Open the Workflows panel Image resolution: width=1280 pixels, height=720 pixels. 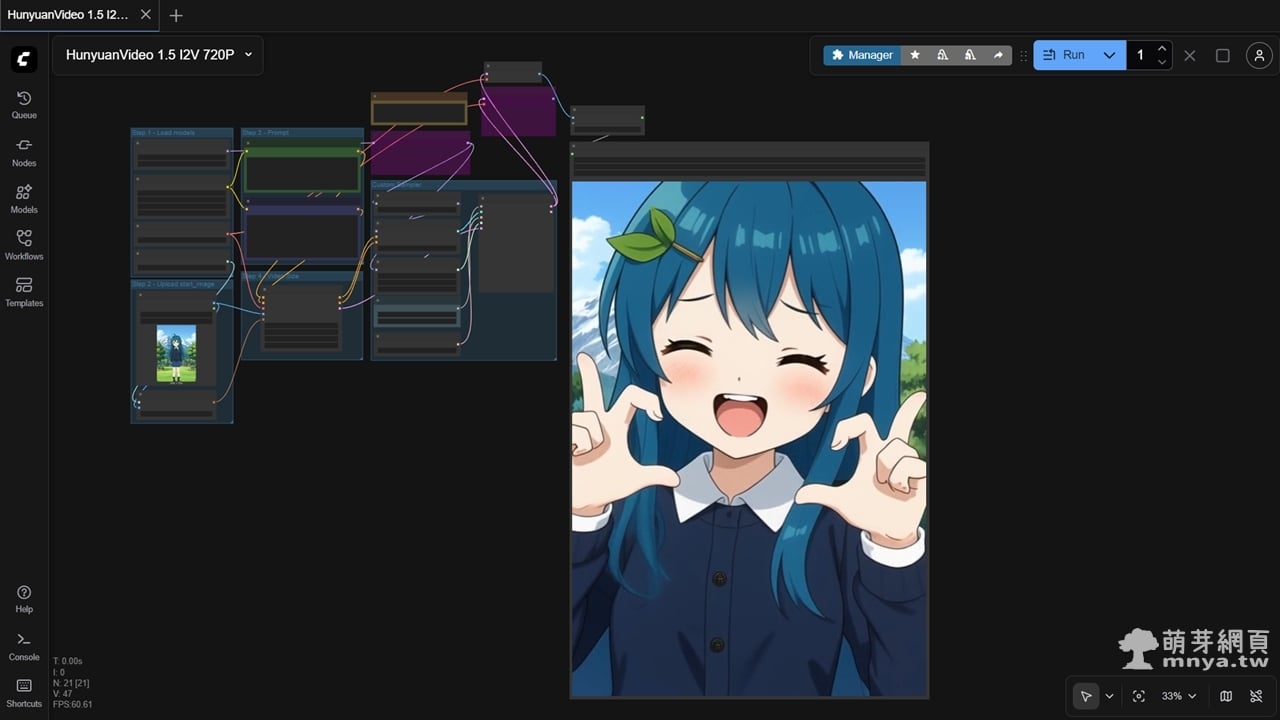click(24, 245)
